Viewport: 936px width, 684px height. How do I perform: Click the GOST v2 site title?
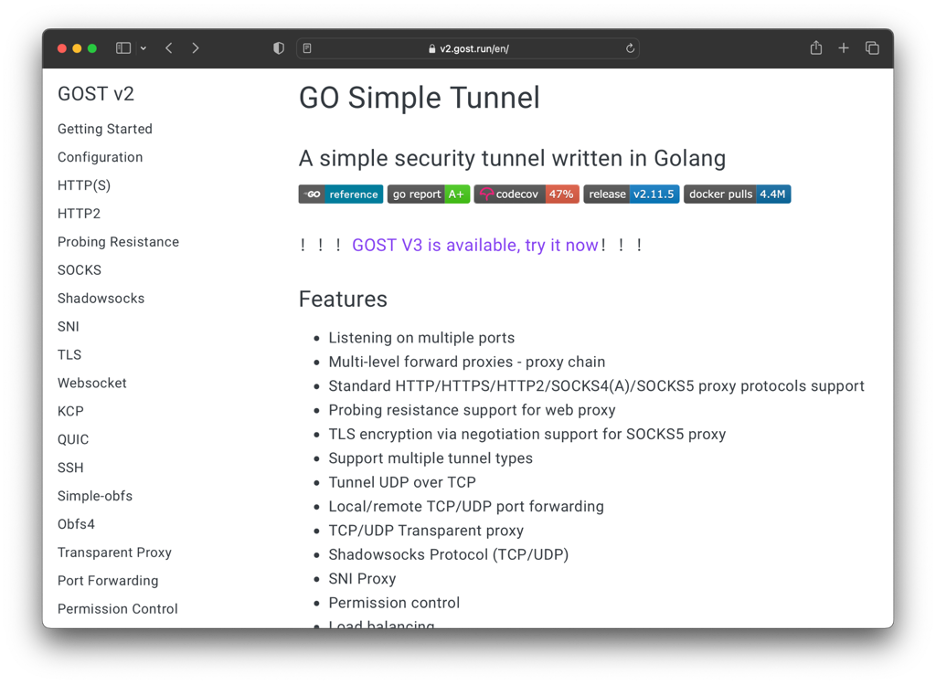tap(96, 93)
